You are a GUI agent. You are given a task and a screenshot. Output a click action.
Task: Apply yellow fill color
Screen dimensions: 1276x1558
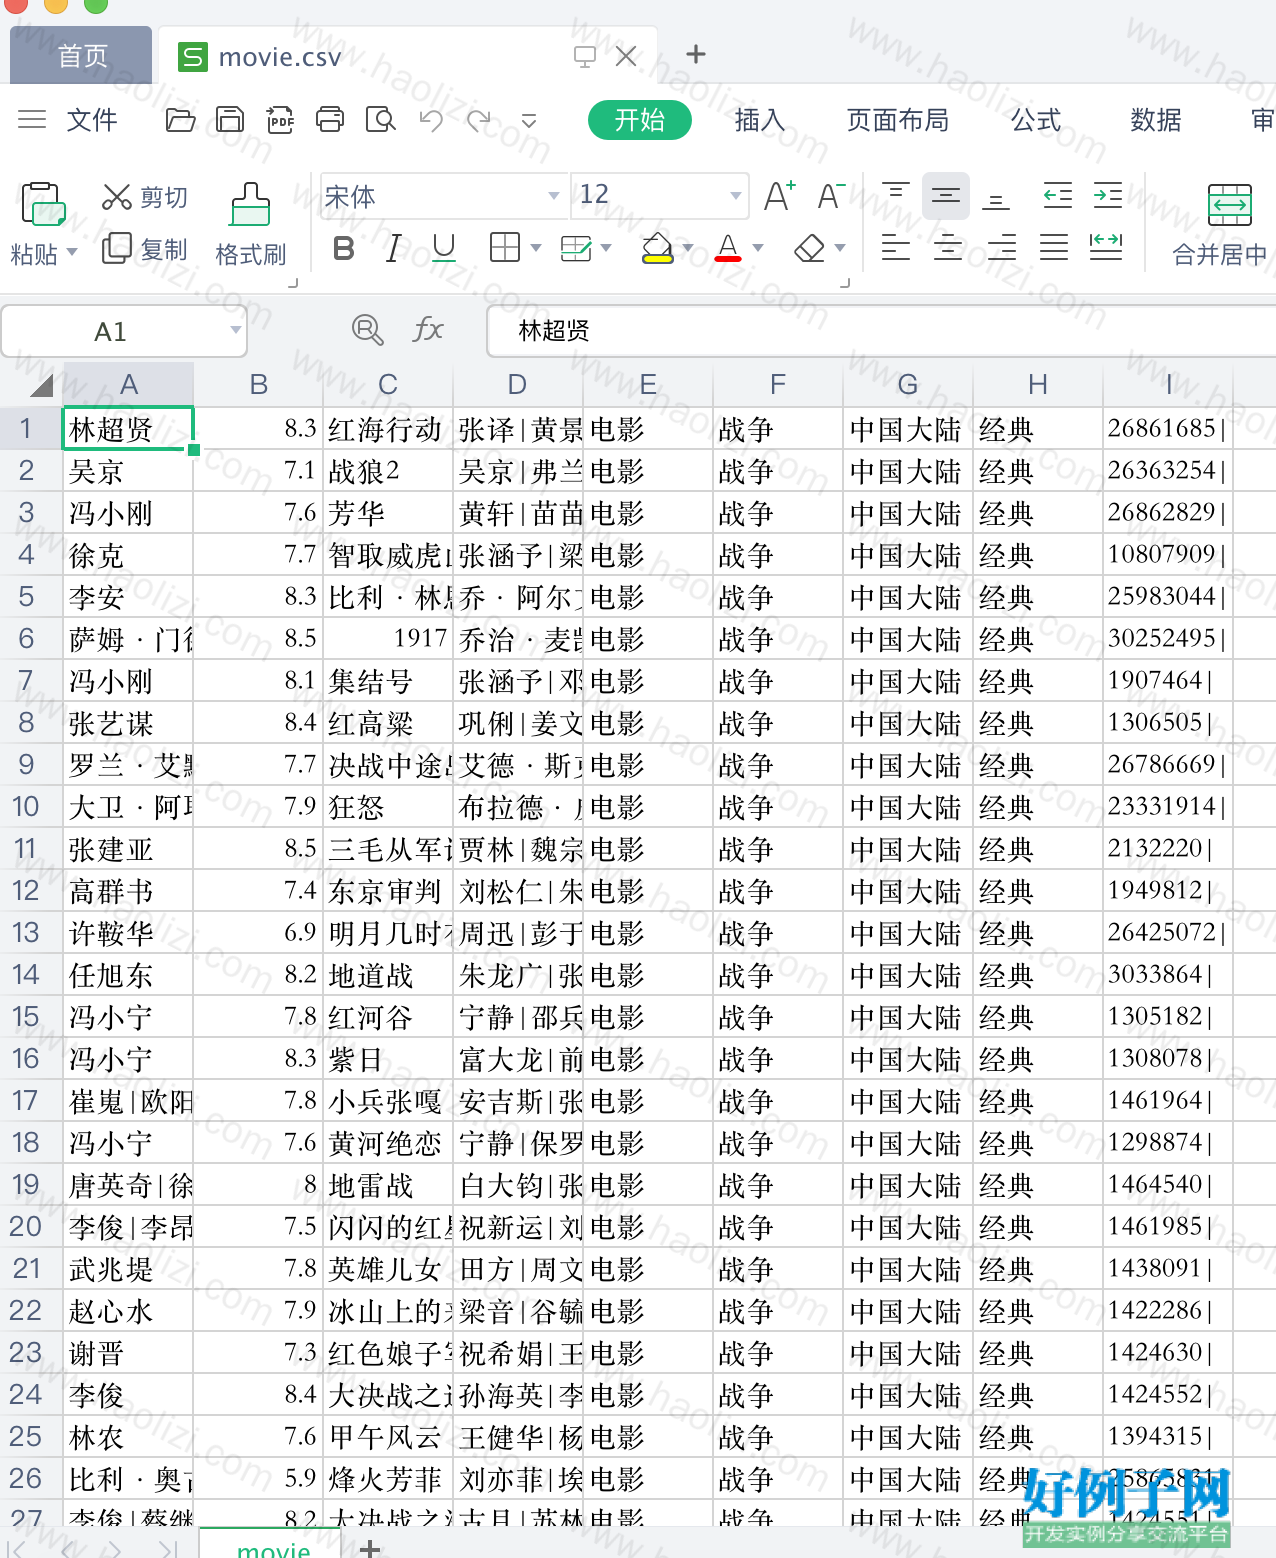tap(657, 247)
